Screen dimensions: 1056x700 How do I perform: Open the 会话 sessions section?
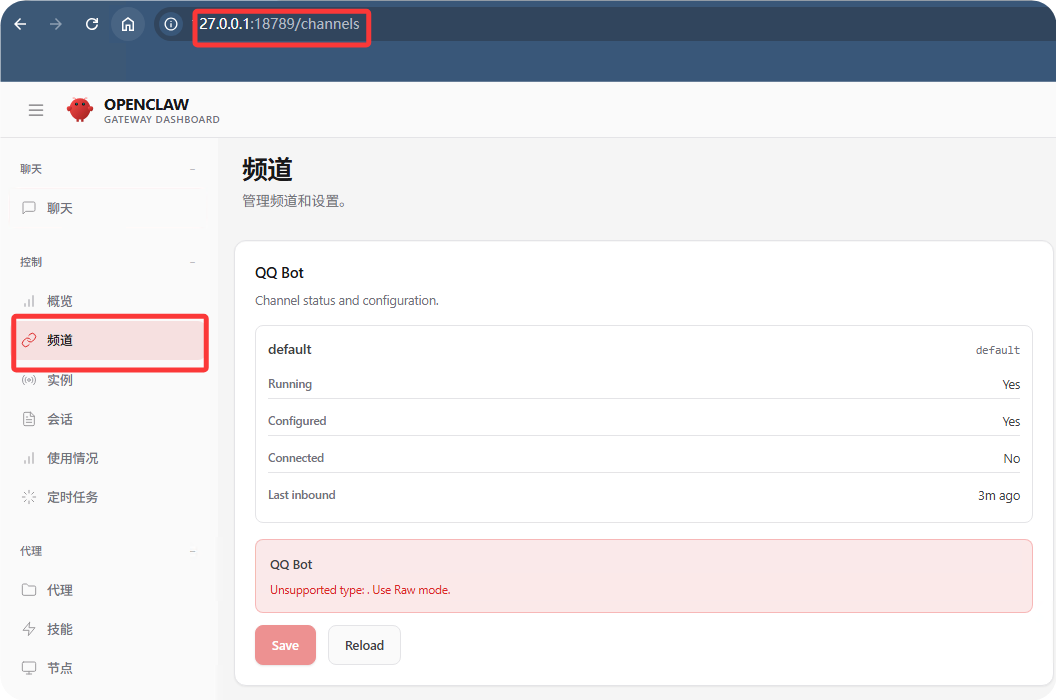(x=59, y=418)
